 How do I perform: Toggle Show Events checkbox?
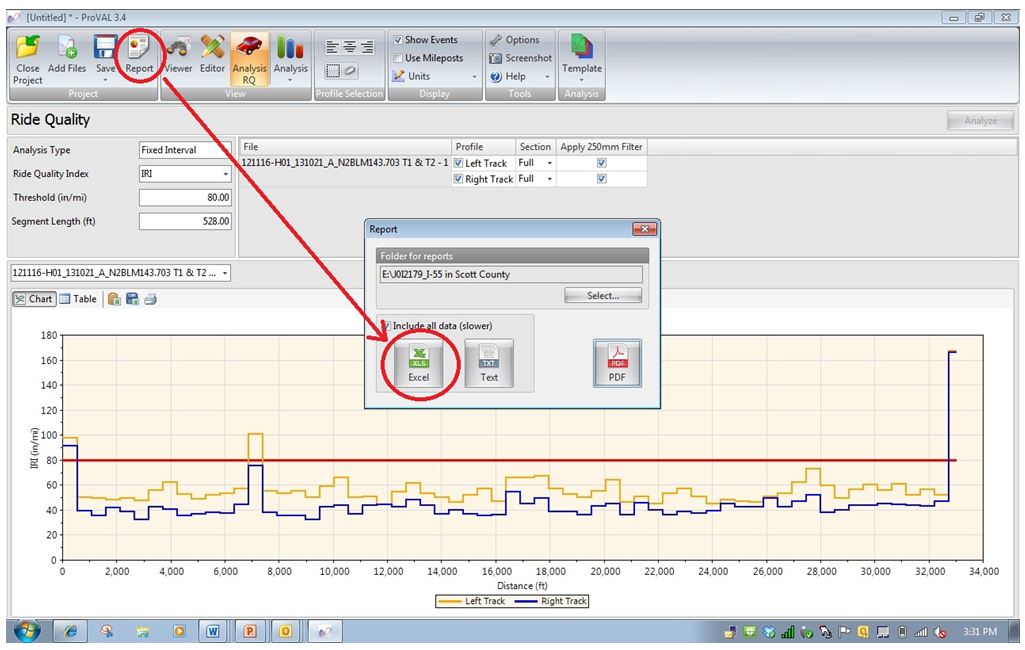[397, 40]
